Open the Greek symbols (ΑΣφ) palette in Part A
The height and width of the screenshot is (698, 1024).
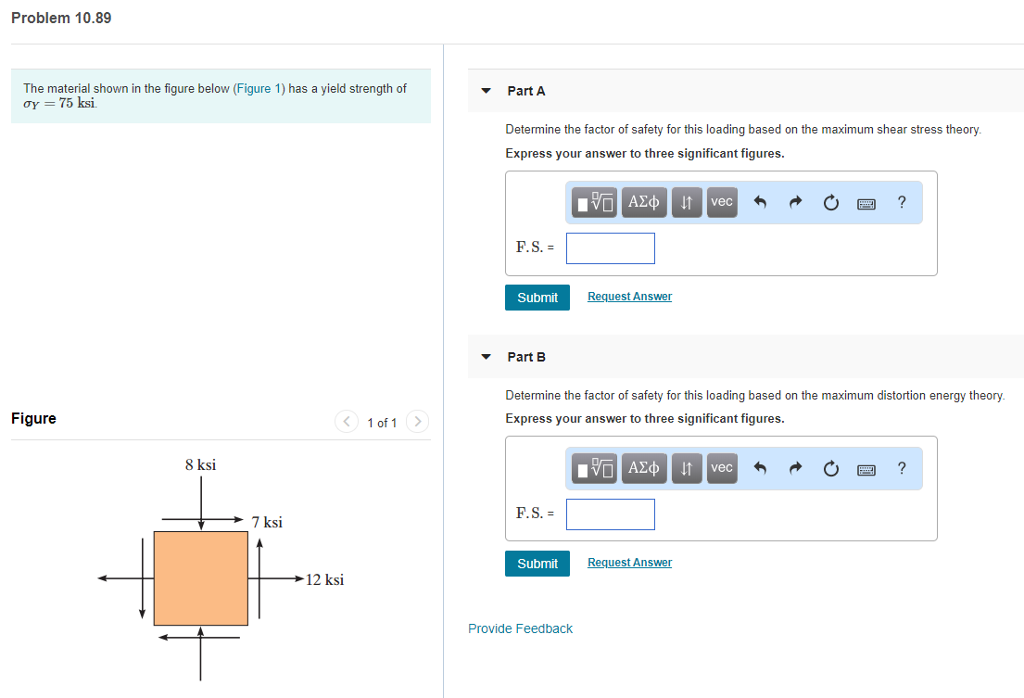[x=643, y=202]
